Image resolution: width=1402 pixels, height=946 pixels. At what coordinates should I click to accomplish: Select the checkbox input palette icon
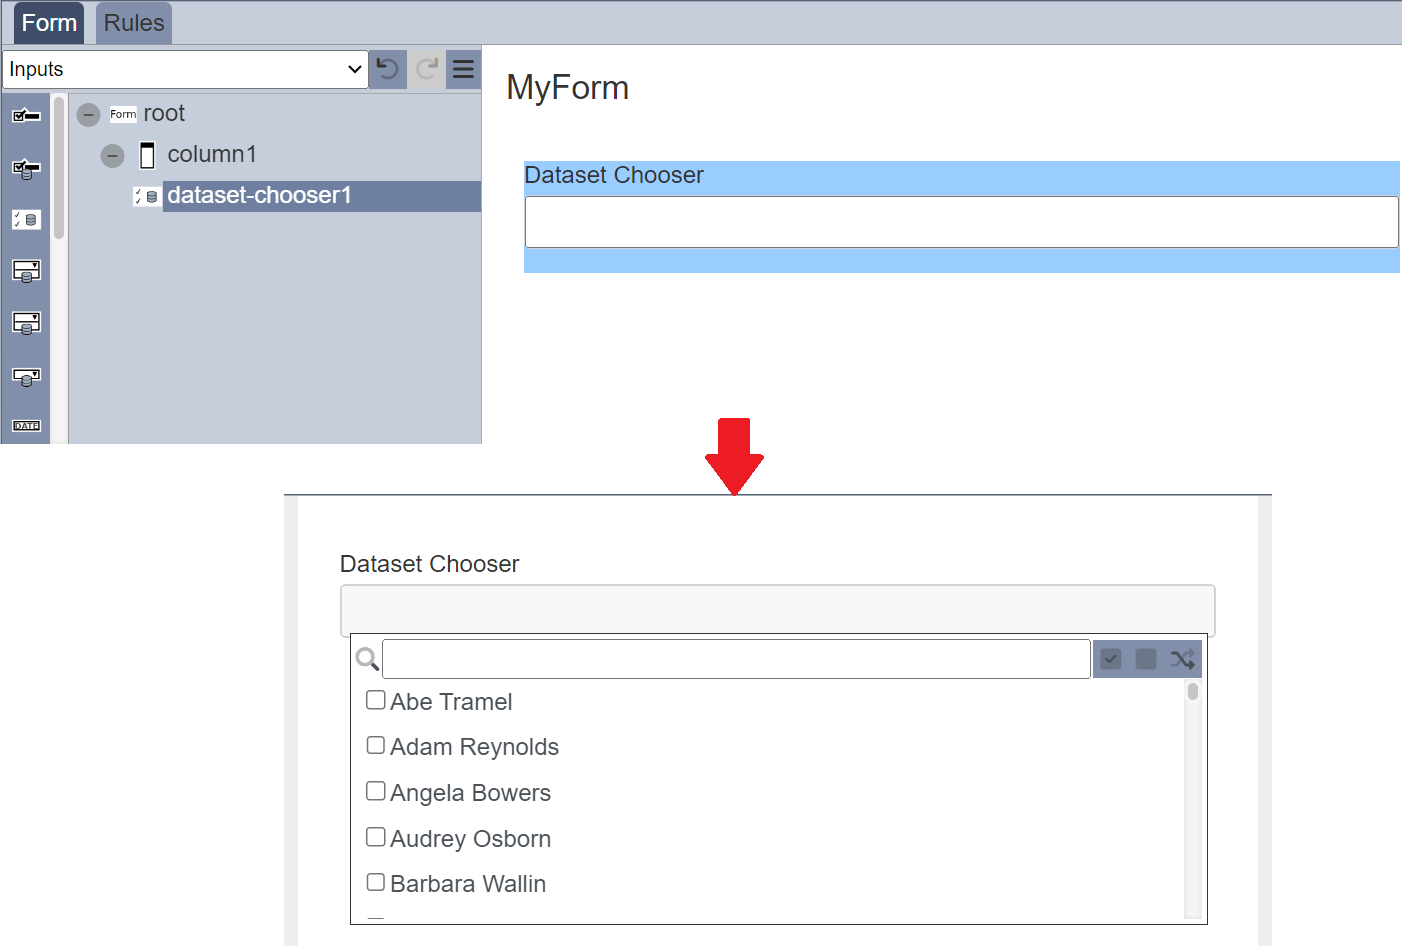[26, 116]
